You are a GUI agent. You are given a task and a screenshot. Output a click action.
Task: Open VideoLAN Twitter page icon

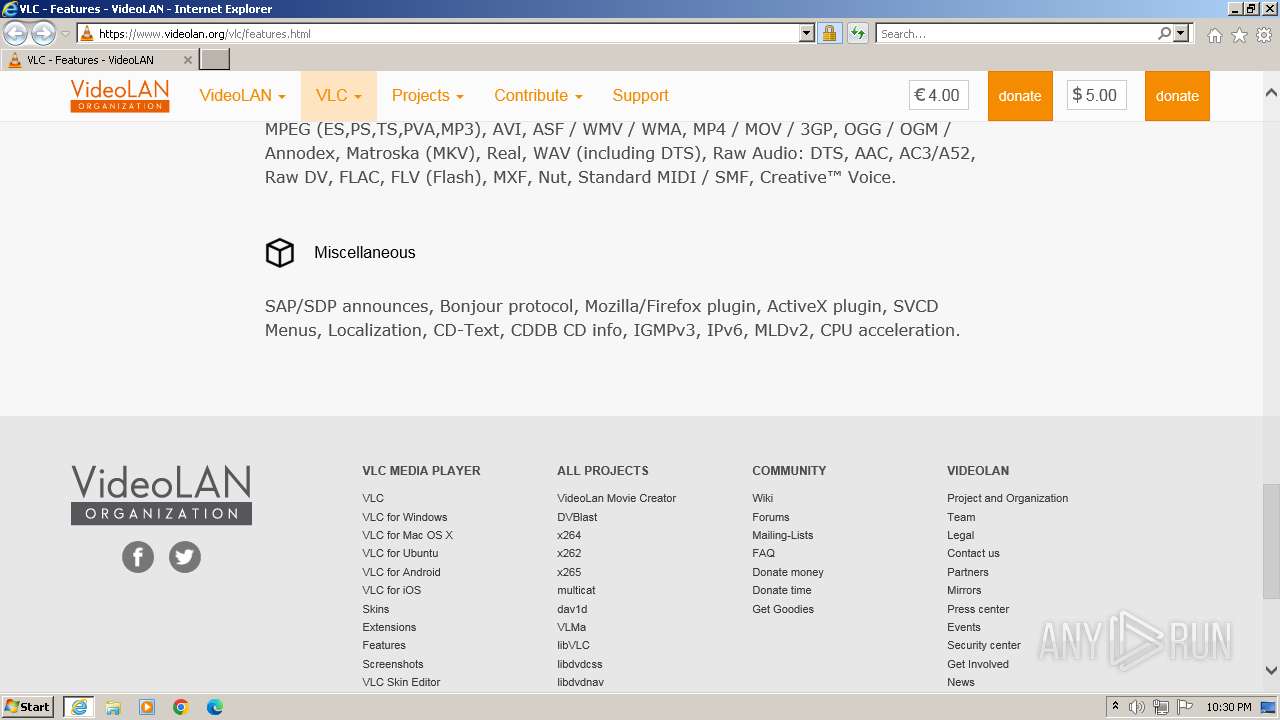click(x=185, y=557)
